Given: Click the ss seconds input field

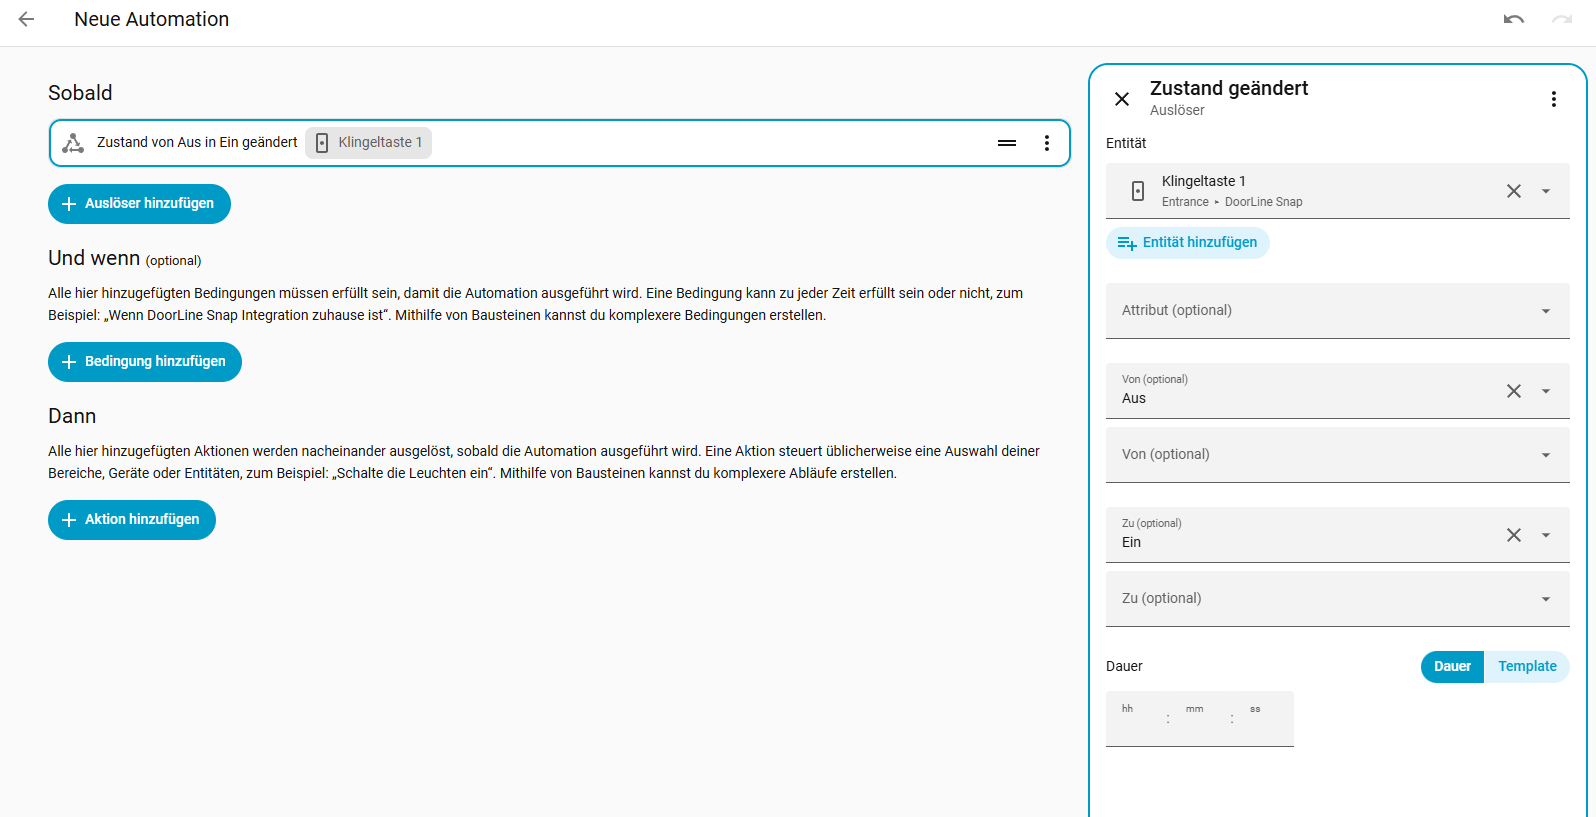Looking at the screenshot, I should (1264, 719).
